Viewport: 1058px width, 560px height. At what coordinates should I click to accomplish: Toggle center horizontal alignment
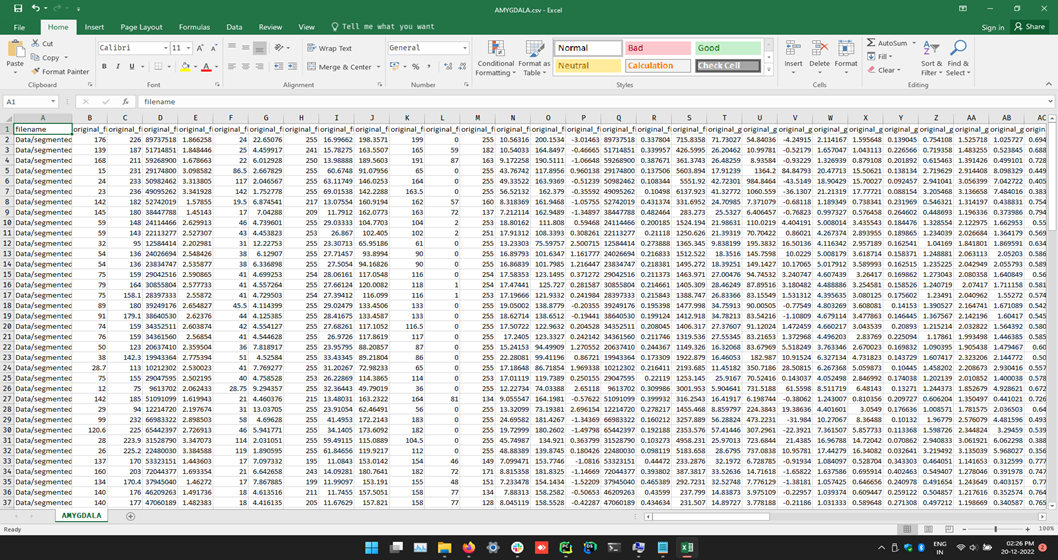246,67
